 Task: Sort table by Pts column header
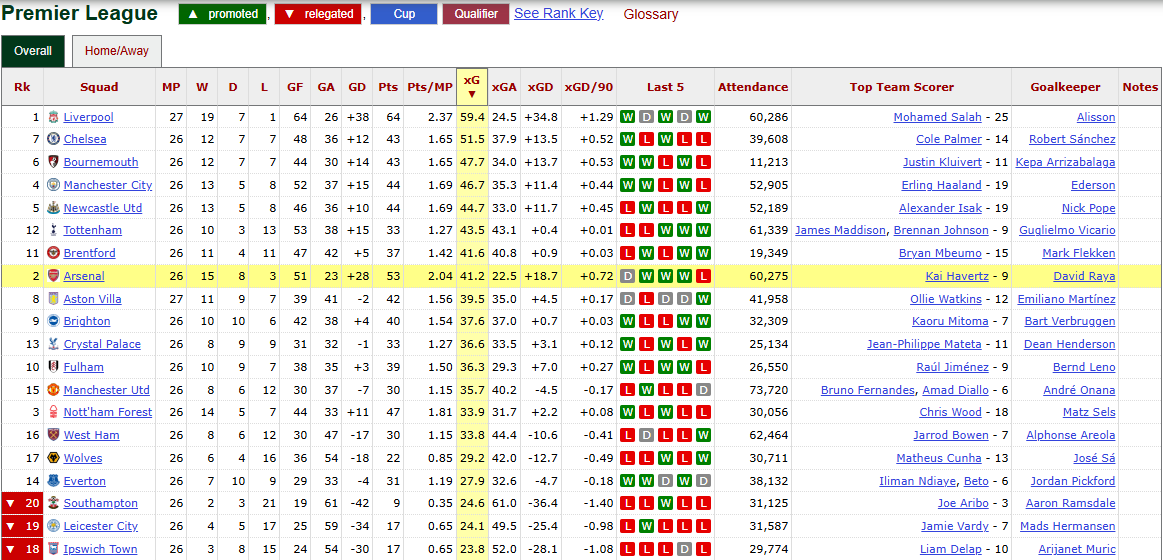click(388, 87)
